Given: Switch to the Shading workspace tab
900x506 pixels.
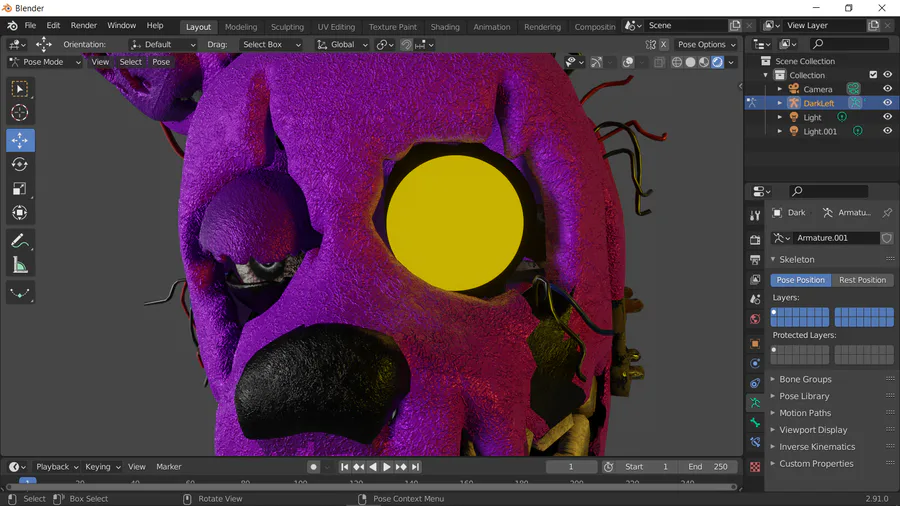Looking at the screenshot, I should pyautogui.click(x=445, y=26).
